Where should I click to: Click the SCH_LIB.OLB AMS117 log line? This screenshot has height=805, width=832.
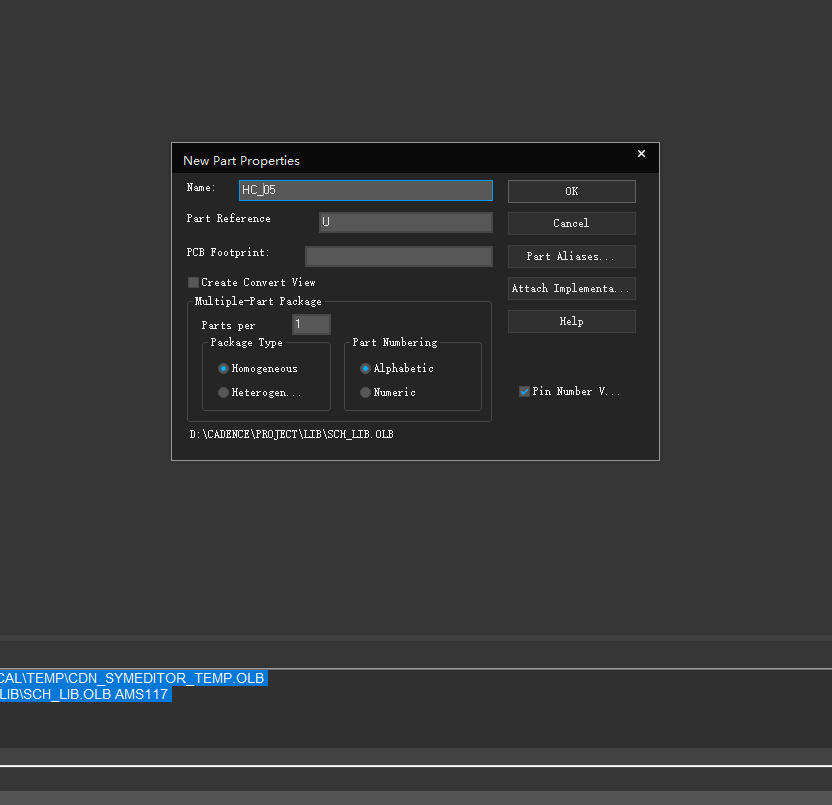tap(84, 694)
